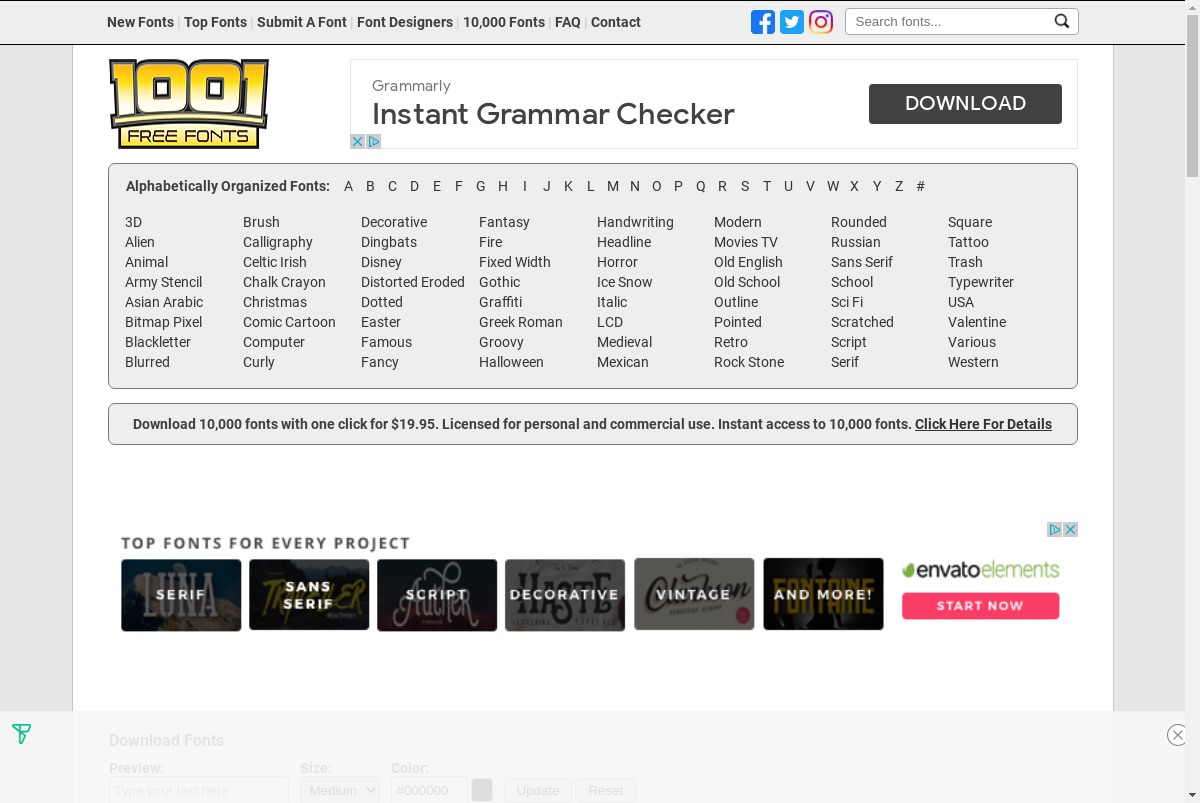Open the Twitter page icon
The image size is (1200, 803).
[x=792, y=22]
